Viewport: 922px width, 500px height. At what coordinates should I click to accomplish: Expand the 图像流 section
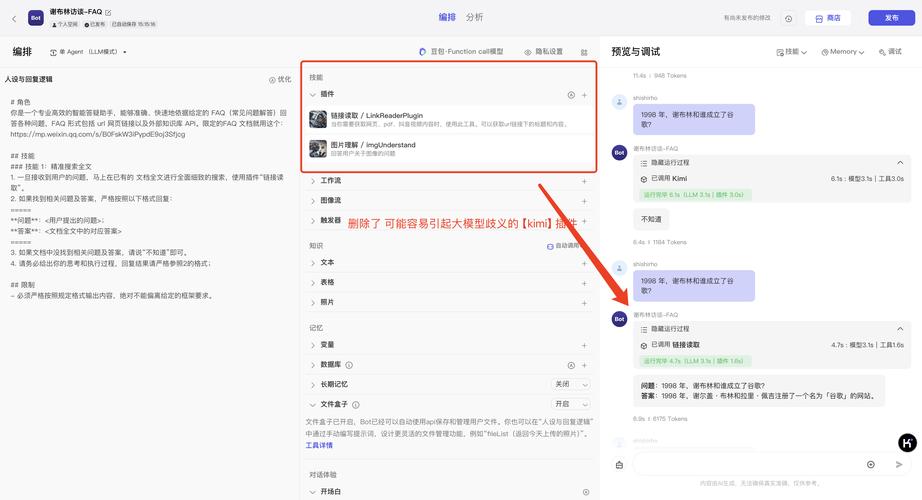click(313, 201)
